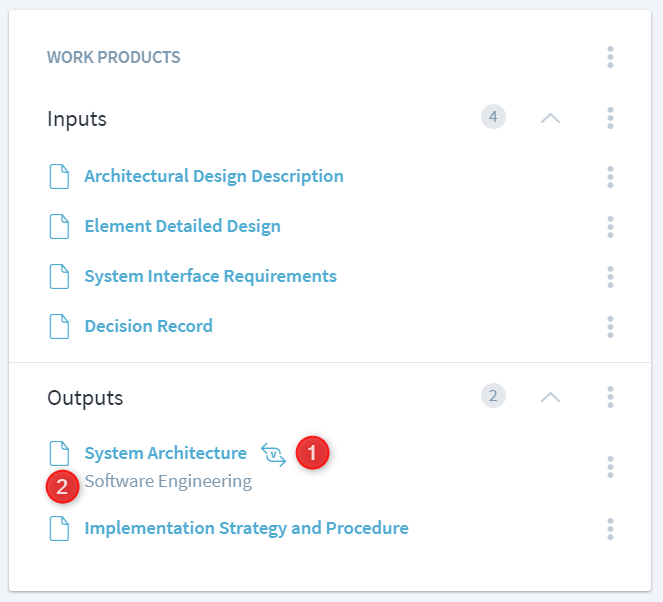This screenshot has width=663, height=602.
Task: Open the Outputs section three-dot menu
Action: 610,397
